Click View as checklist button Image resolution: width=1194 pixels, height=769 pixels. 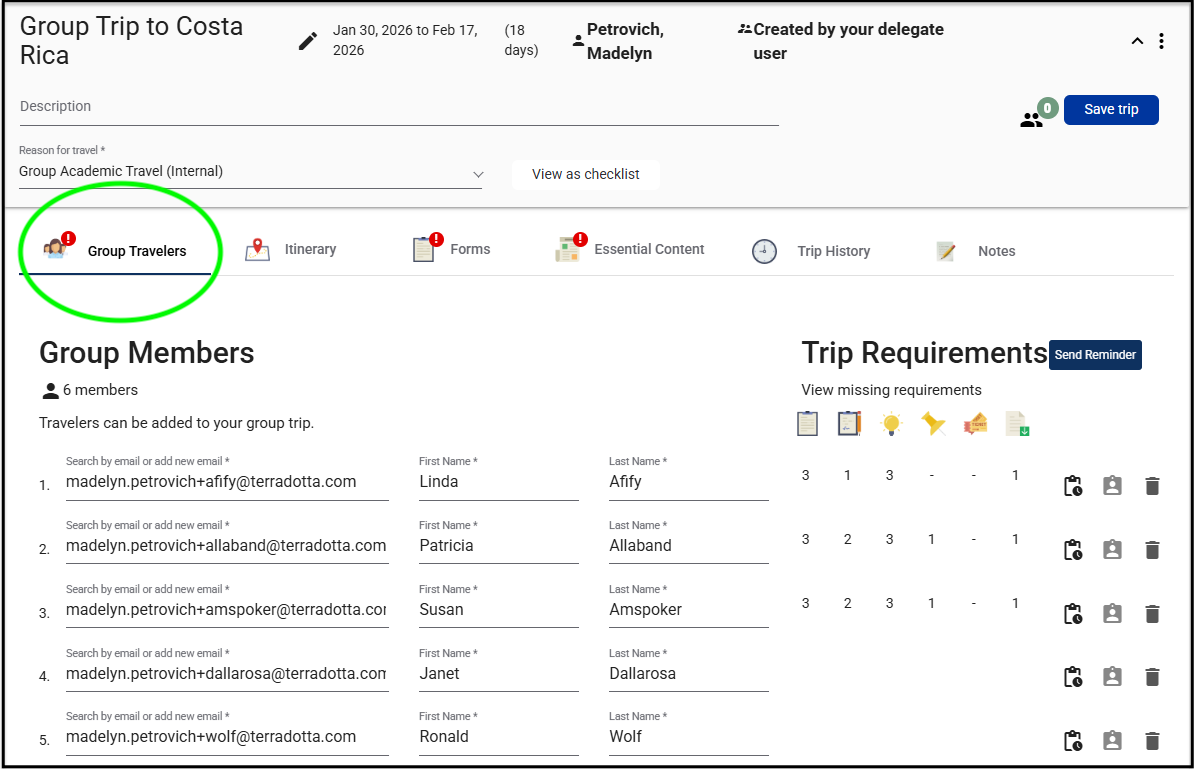586,174
